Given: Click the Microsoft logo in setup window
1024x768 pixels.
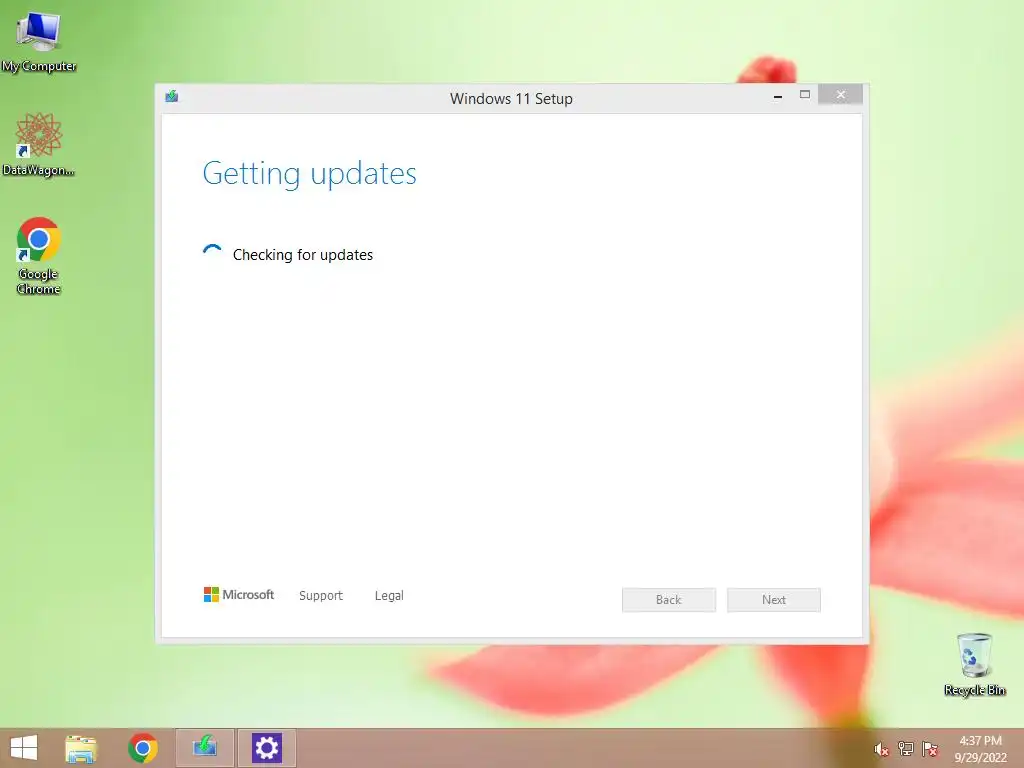Looking at the screenshot, I should coord(239,595).
